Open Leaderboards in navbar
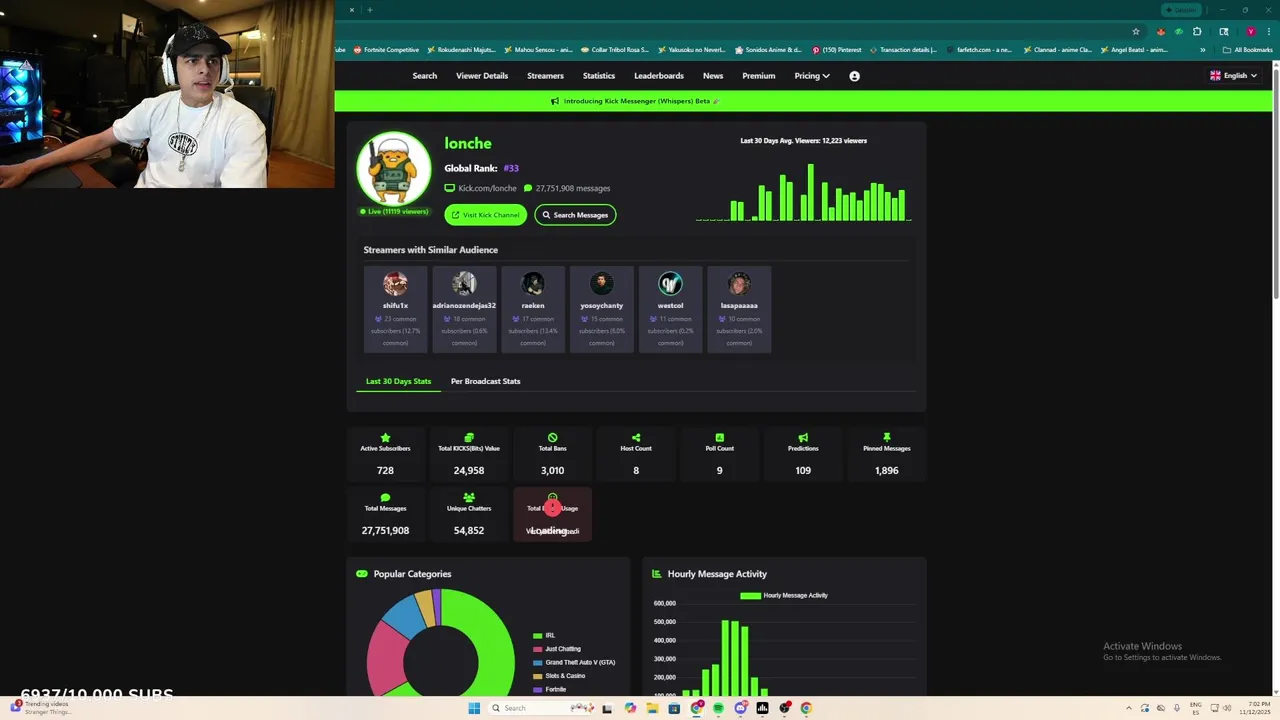This screenshot has height=720, width=1280. point(659,76)
